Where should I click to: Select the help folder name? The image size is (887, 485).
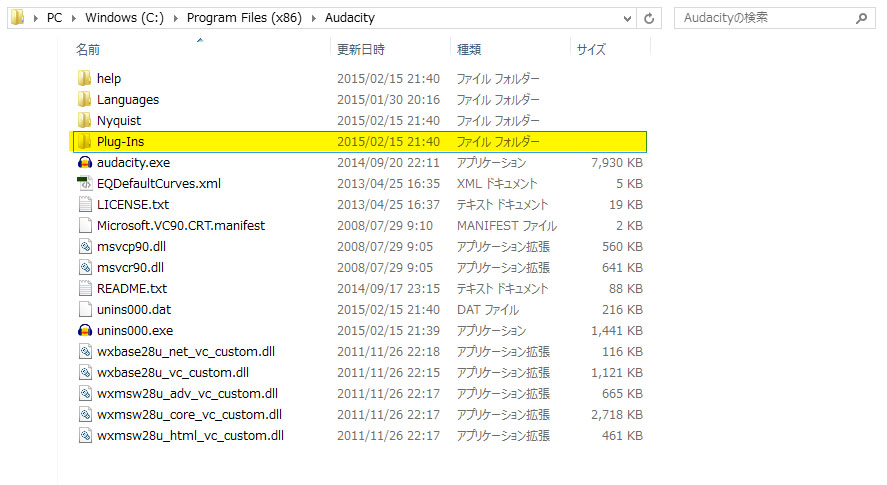point(109,79)
